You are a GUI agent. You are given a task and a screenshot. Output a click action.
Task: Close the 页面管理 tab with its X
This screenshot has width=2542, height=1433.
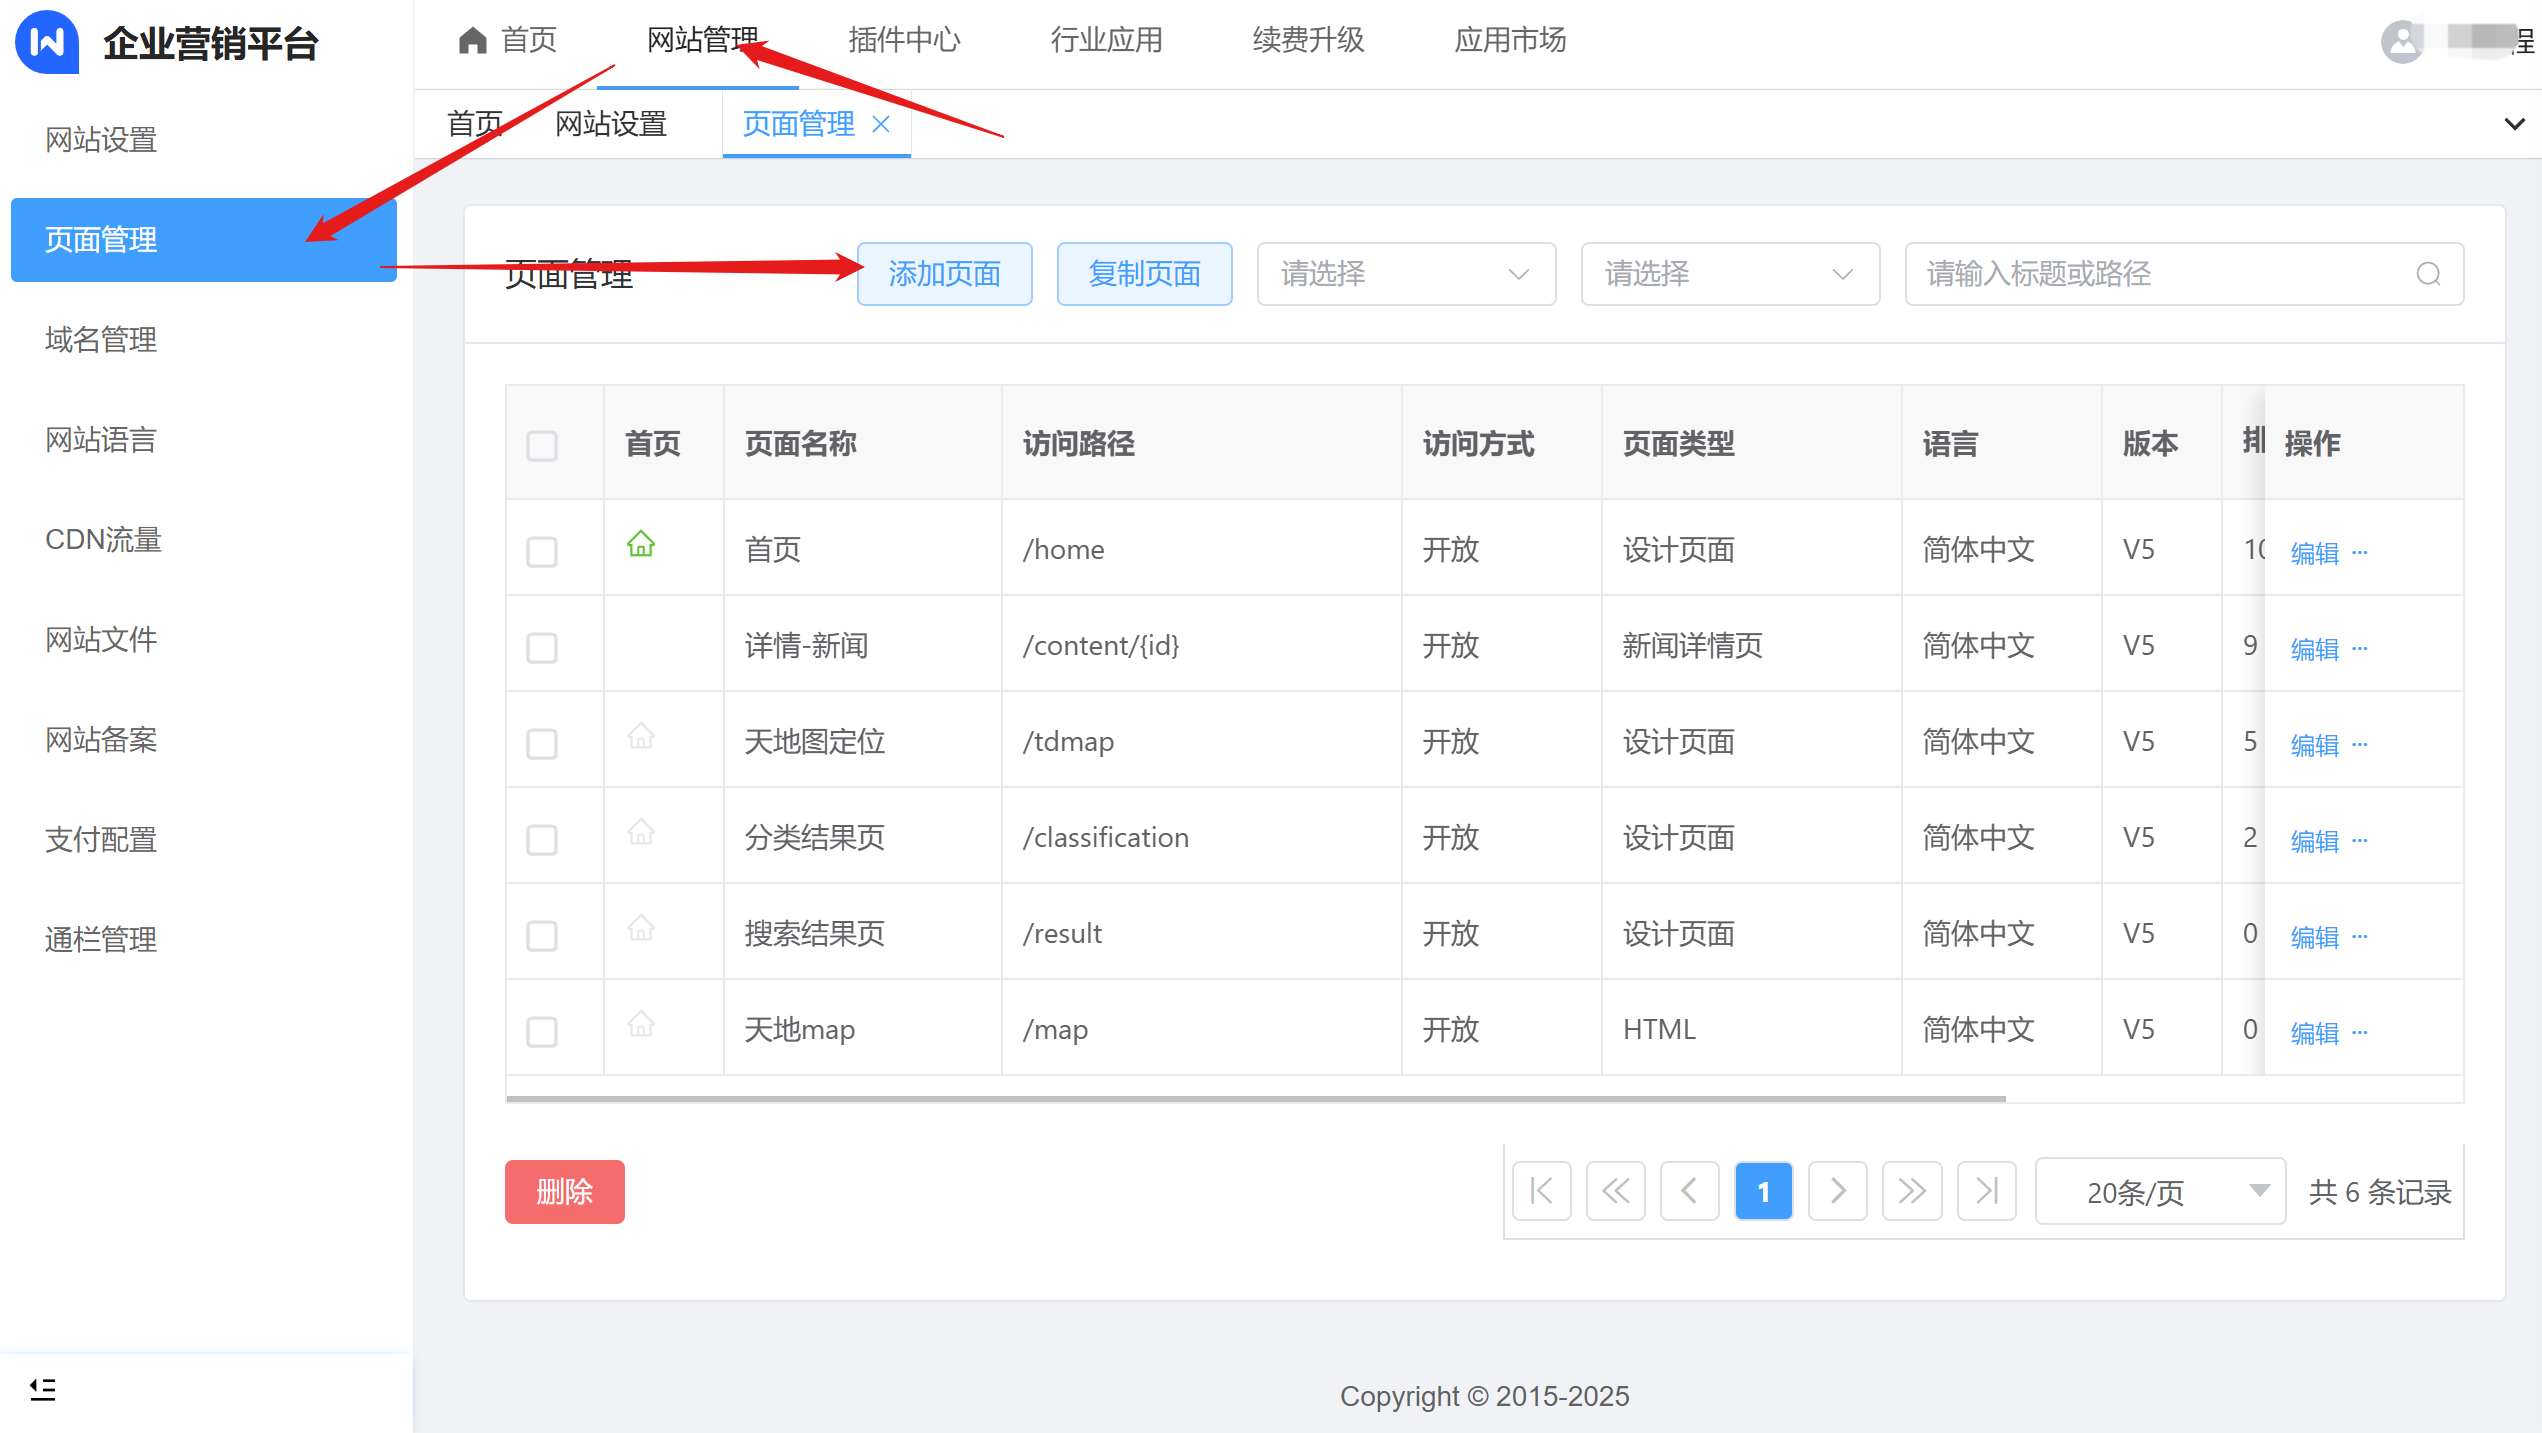pos(881,124)
